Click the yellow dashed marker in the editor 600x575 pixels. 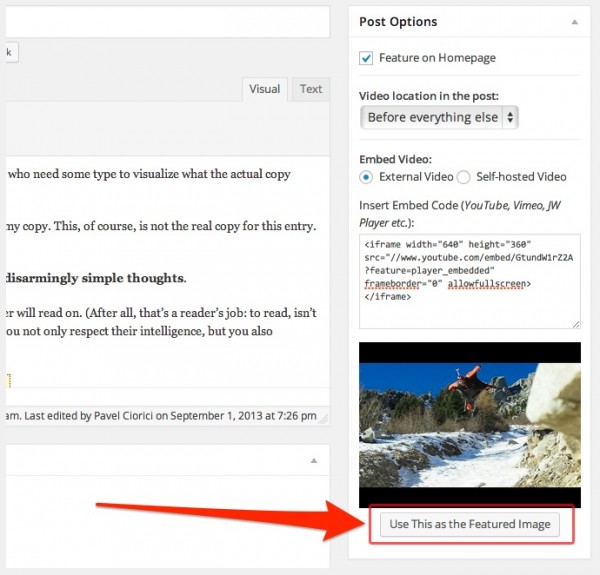[7, 380]
